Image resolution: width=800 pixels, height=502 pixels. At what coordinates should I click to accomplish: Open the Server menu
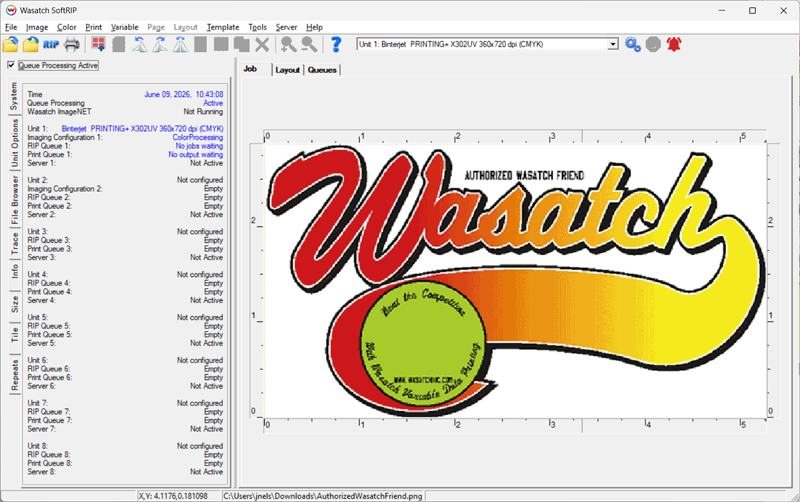tap(286, 27)
